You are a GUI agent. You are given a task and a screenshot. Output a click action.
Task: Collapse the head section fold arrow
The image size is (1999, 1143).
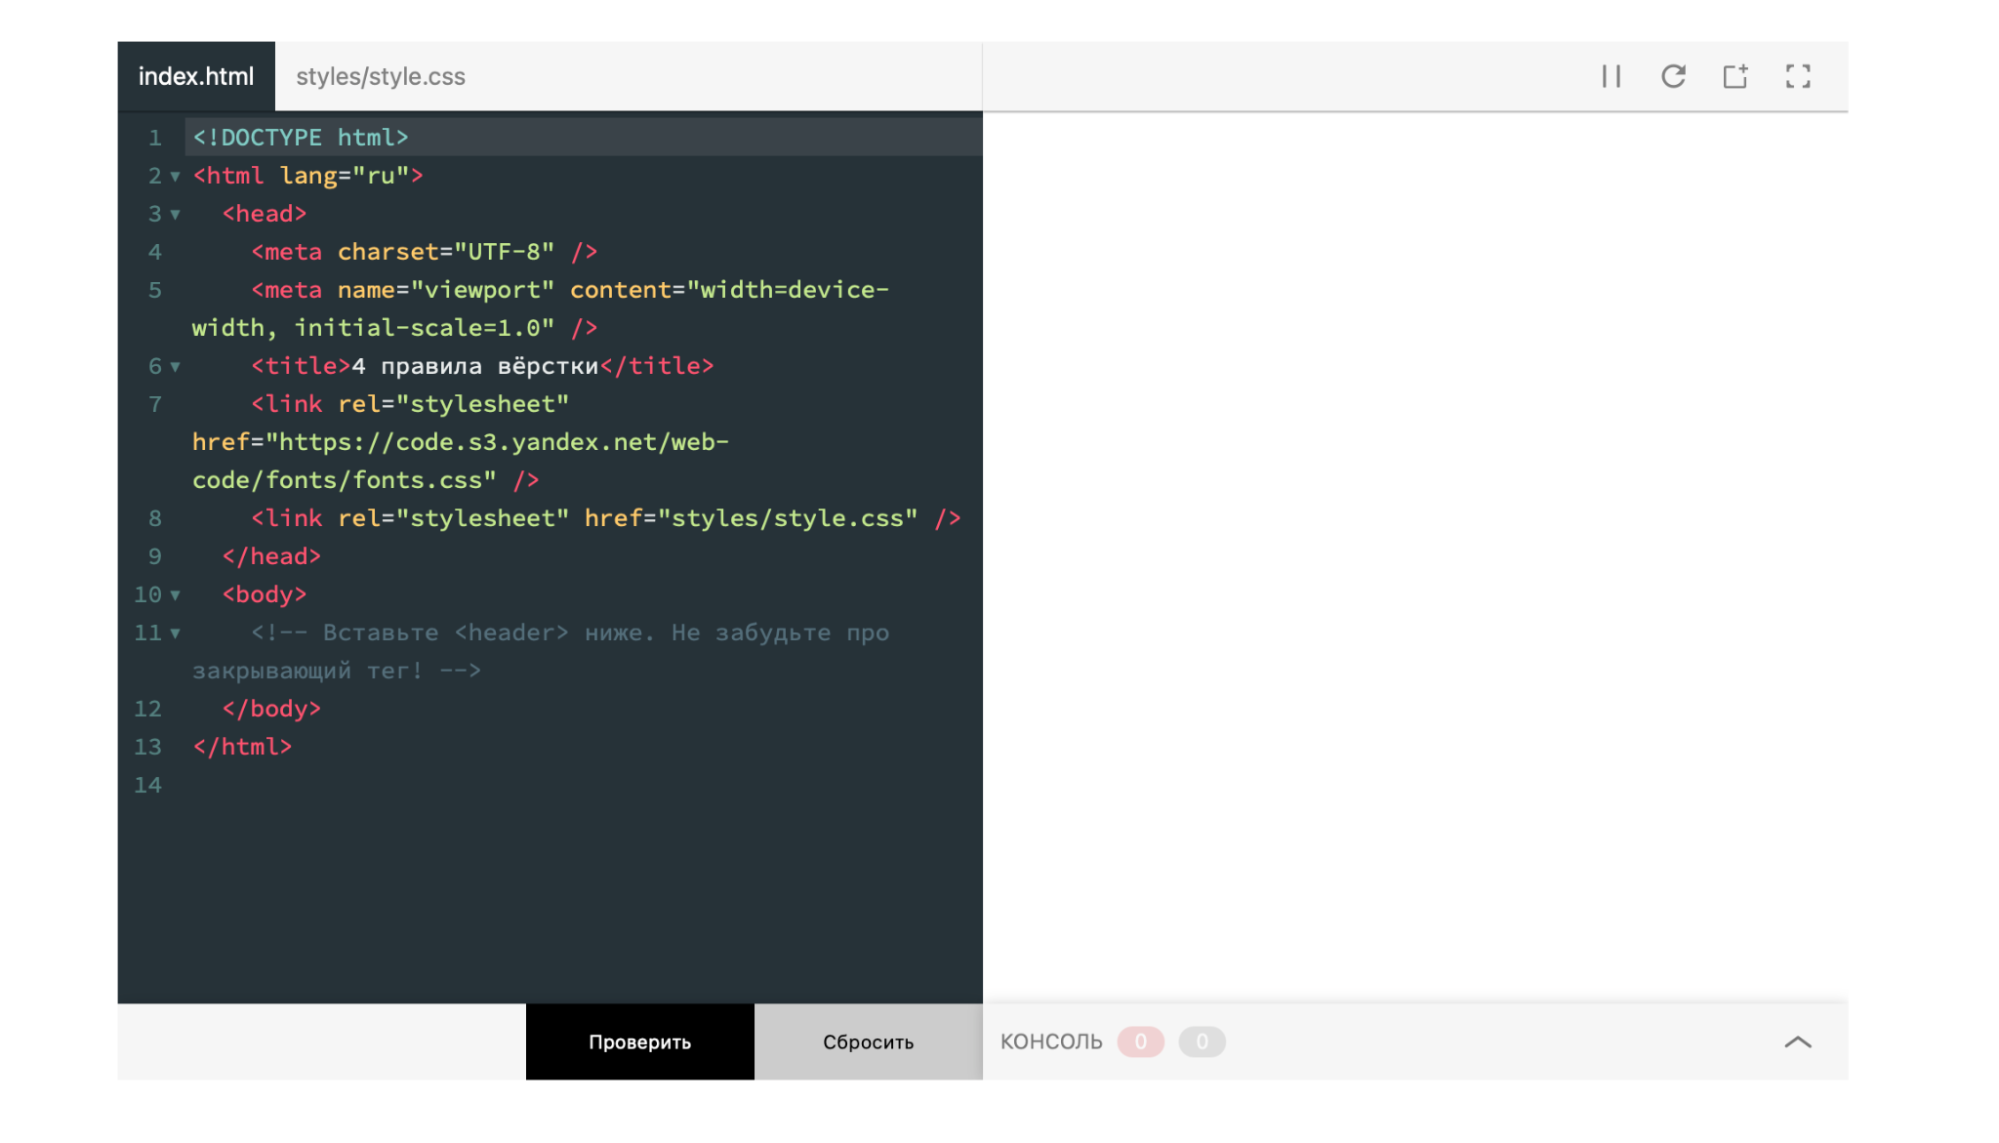pos(175,214)
